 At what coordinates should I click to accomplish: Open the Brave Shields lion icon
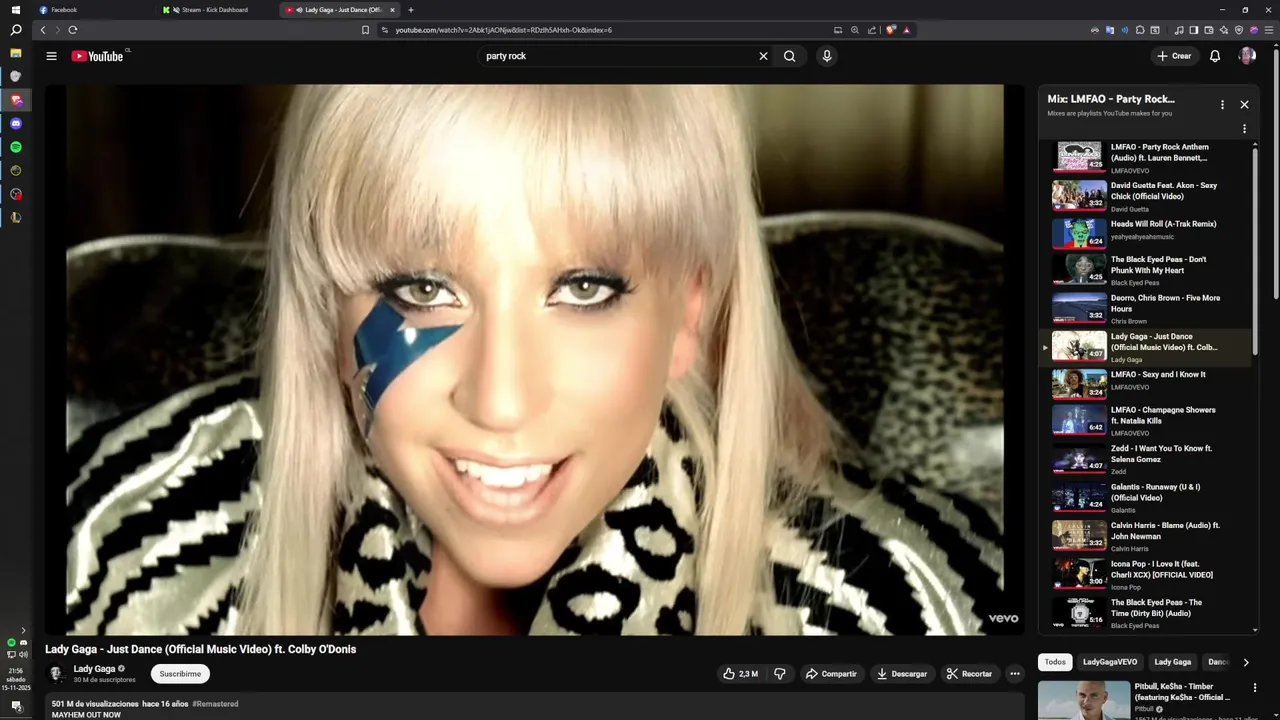[x=890, y=30]
